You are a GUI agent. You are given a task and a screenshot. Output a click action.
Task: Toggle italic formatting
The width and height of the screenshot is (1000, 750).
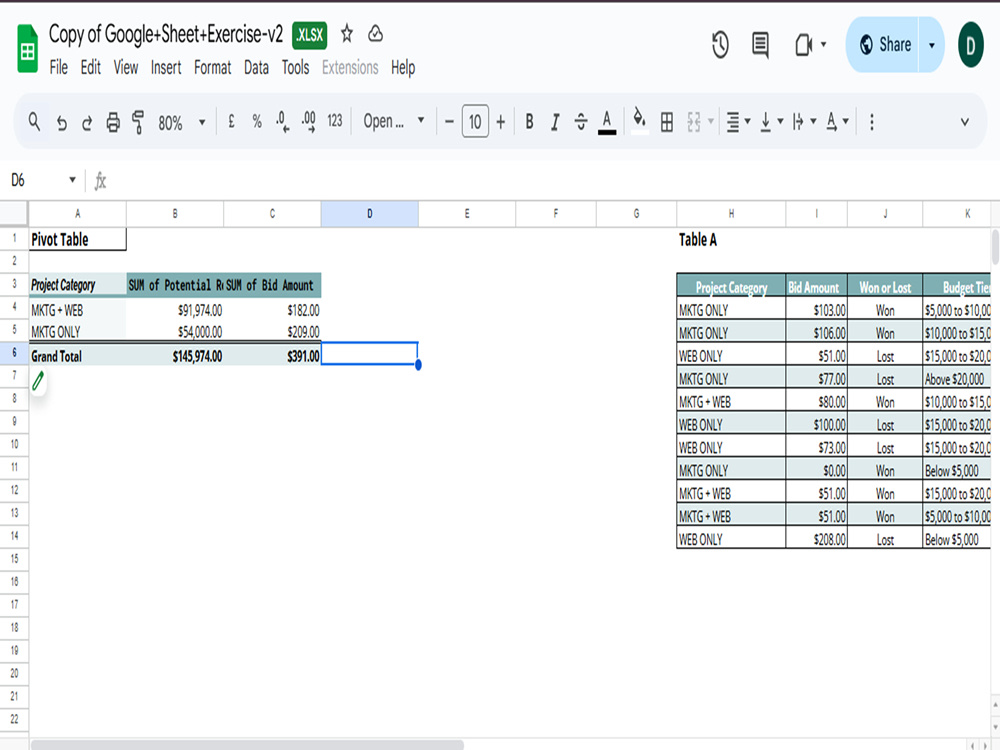click(555, 121)
